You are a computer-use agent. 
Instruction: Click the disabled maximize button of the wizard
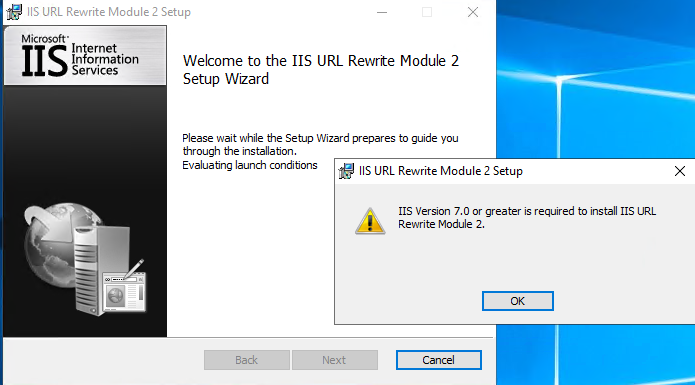coord(427,12)
